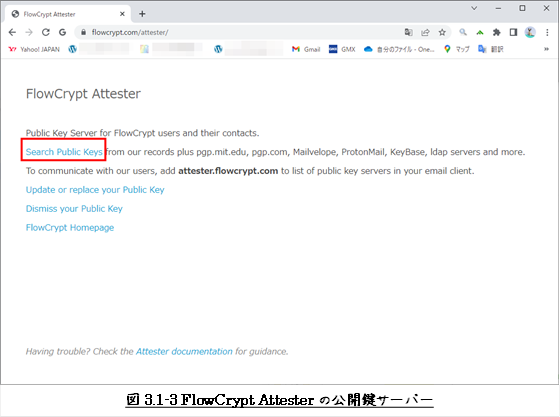The height and width of the screenshot is (417, 560).
Task: Click the browser back arrow
Action: point(12,32)
